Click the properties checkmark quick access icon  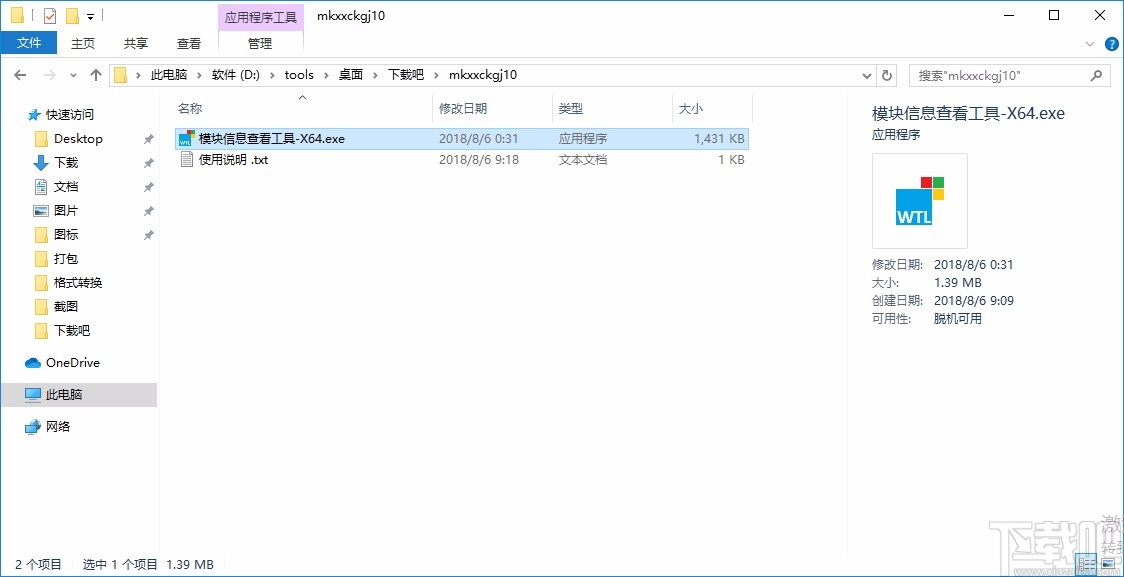click(x=49, y=15)
